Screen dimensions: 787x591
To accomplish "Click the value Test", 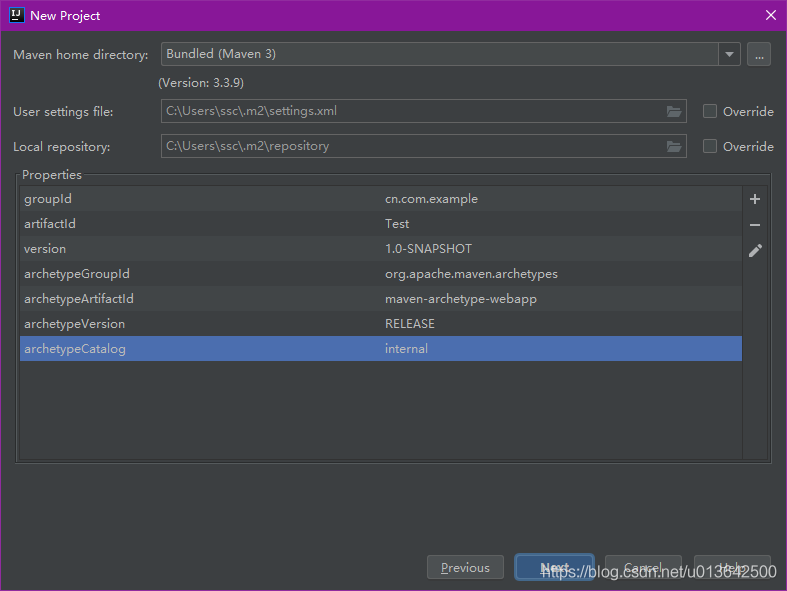I will 397,224.
